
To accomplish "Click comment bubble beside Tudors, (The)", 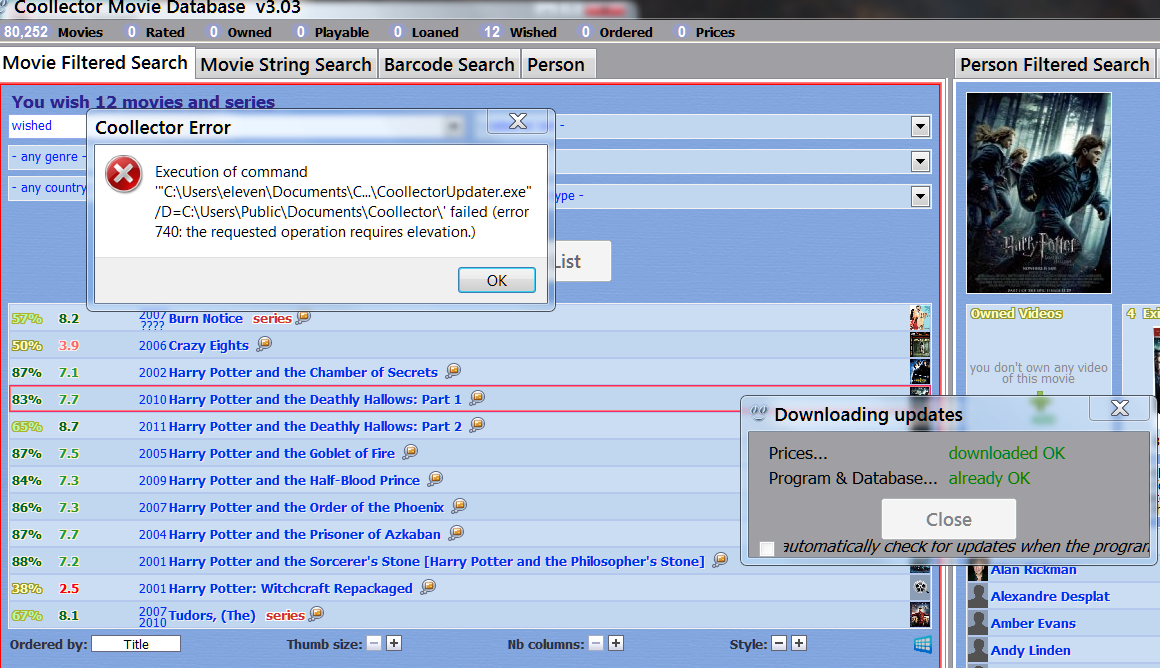I will pyautogui.click(x=317, y=613).
